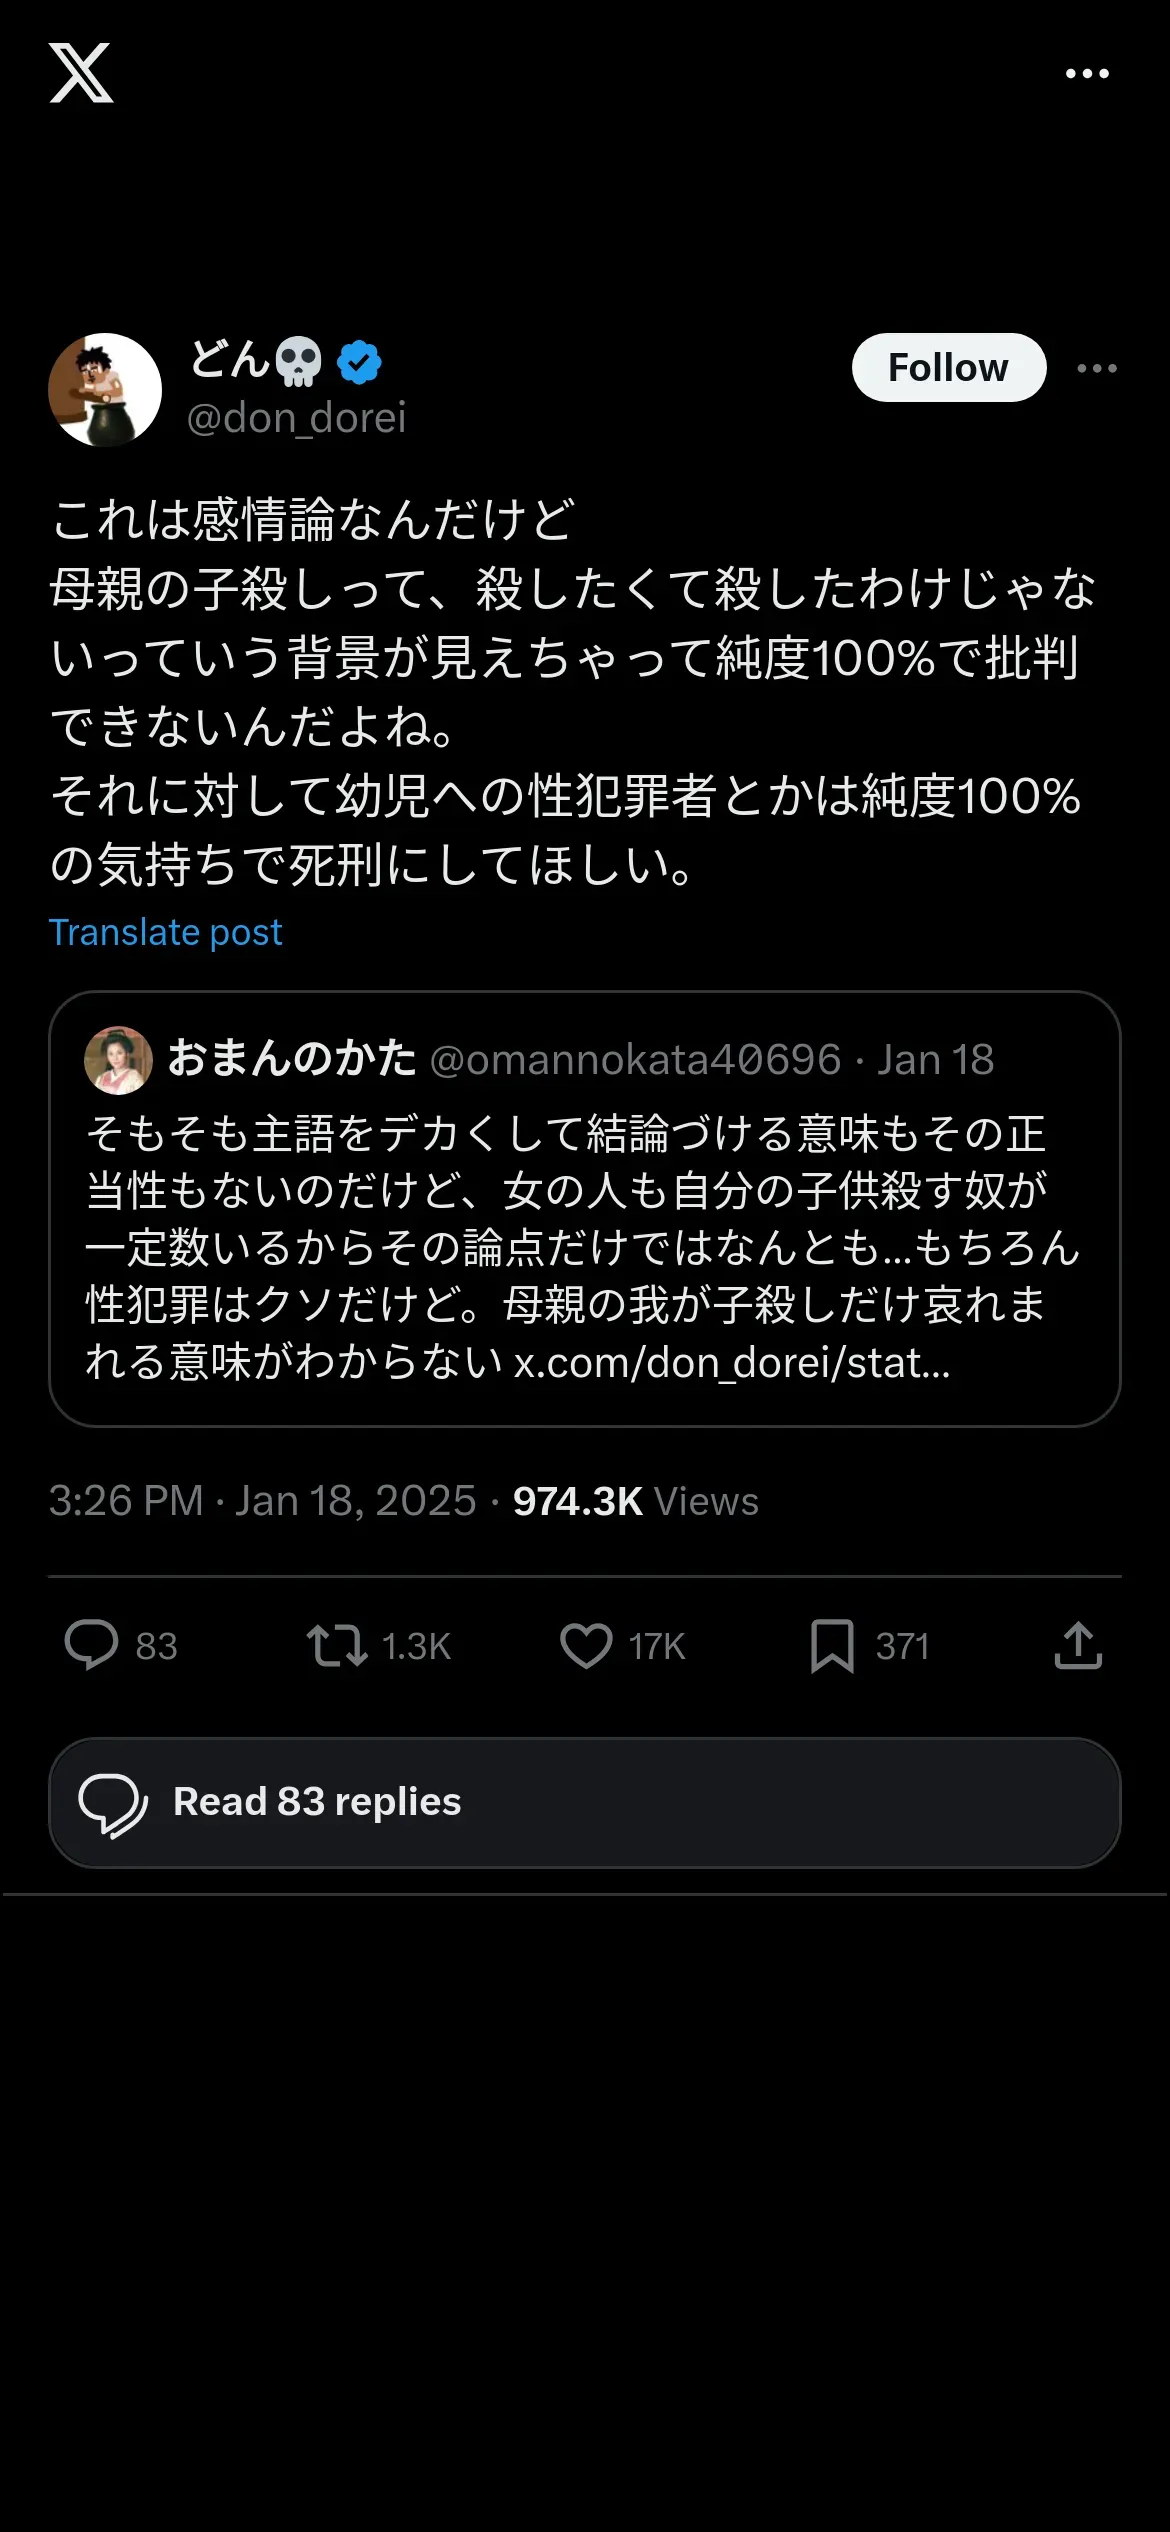
Task: Open the more options dots beside Follow
Action: [1097, 368]
